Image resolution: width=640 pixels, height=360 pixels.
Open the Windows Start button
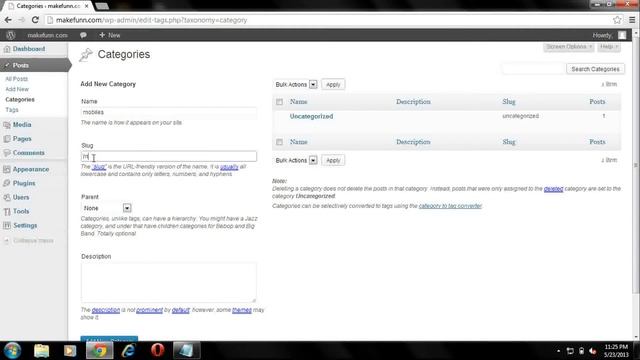[12, 351]
